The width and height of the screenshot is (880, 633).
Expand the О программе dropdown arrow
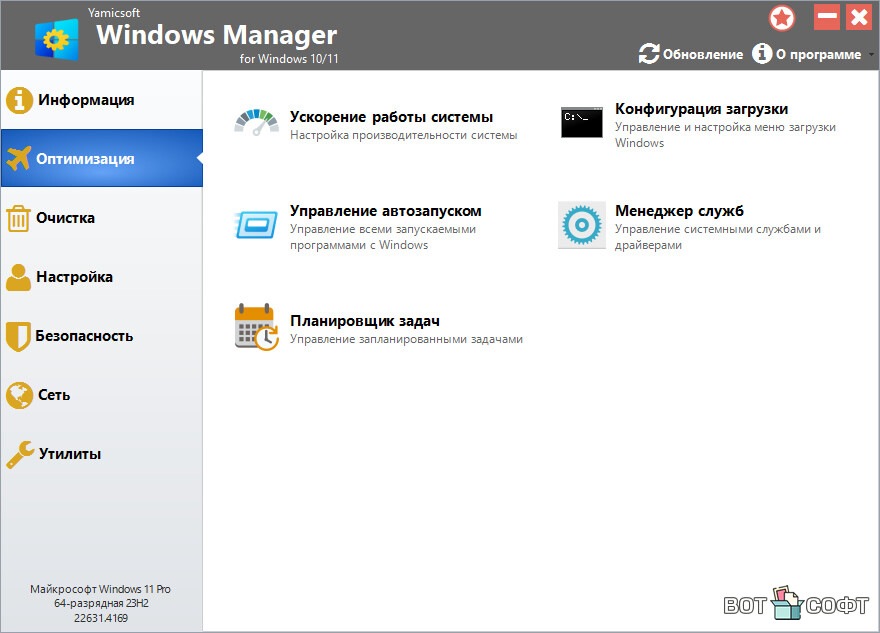pyautogui.click(x=870, y=55)
